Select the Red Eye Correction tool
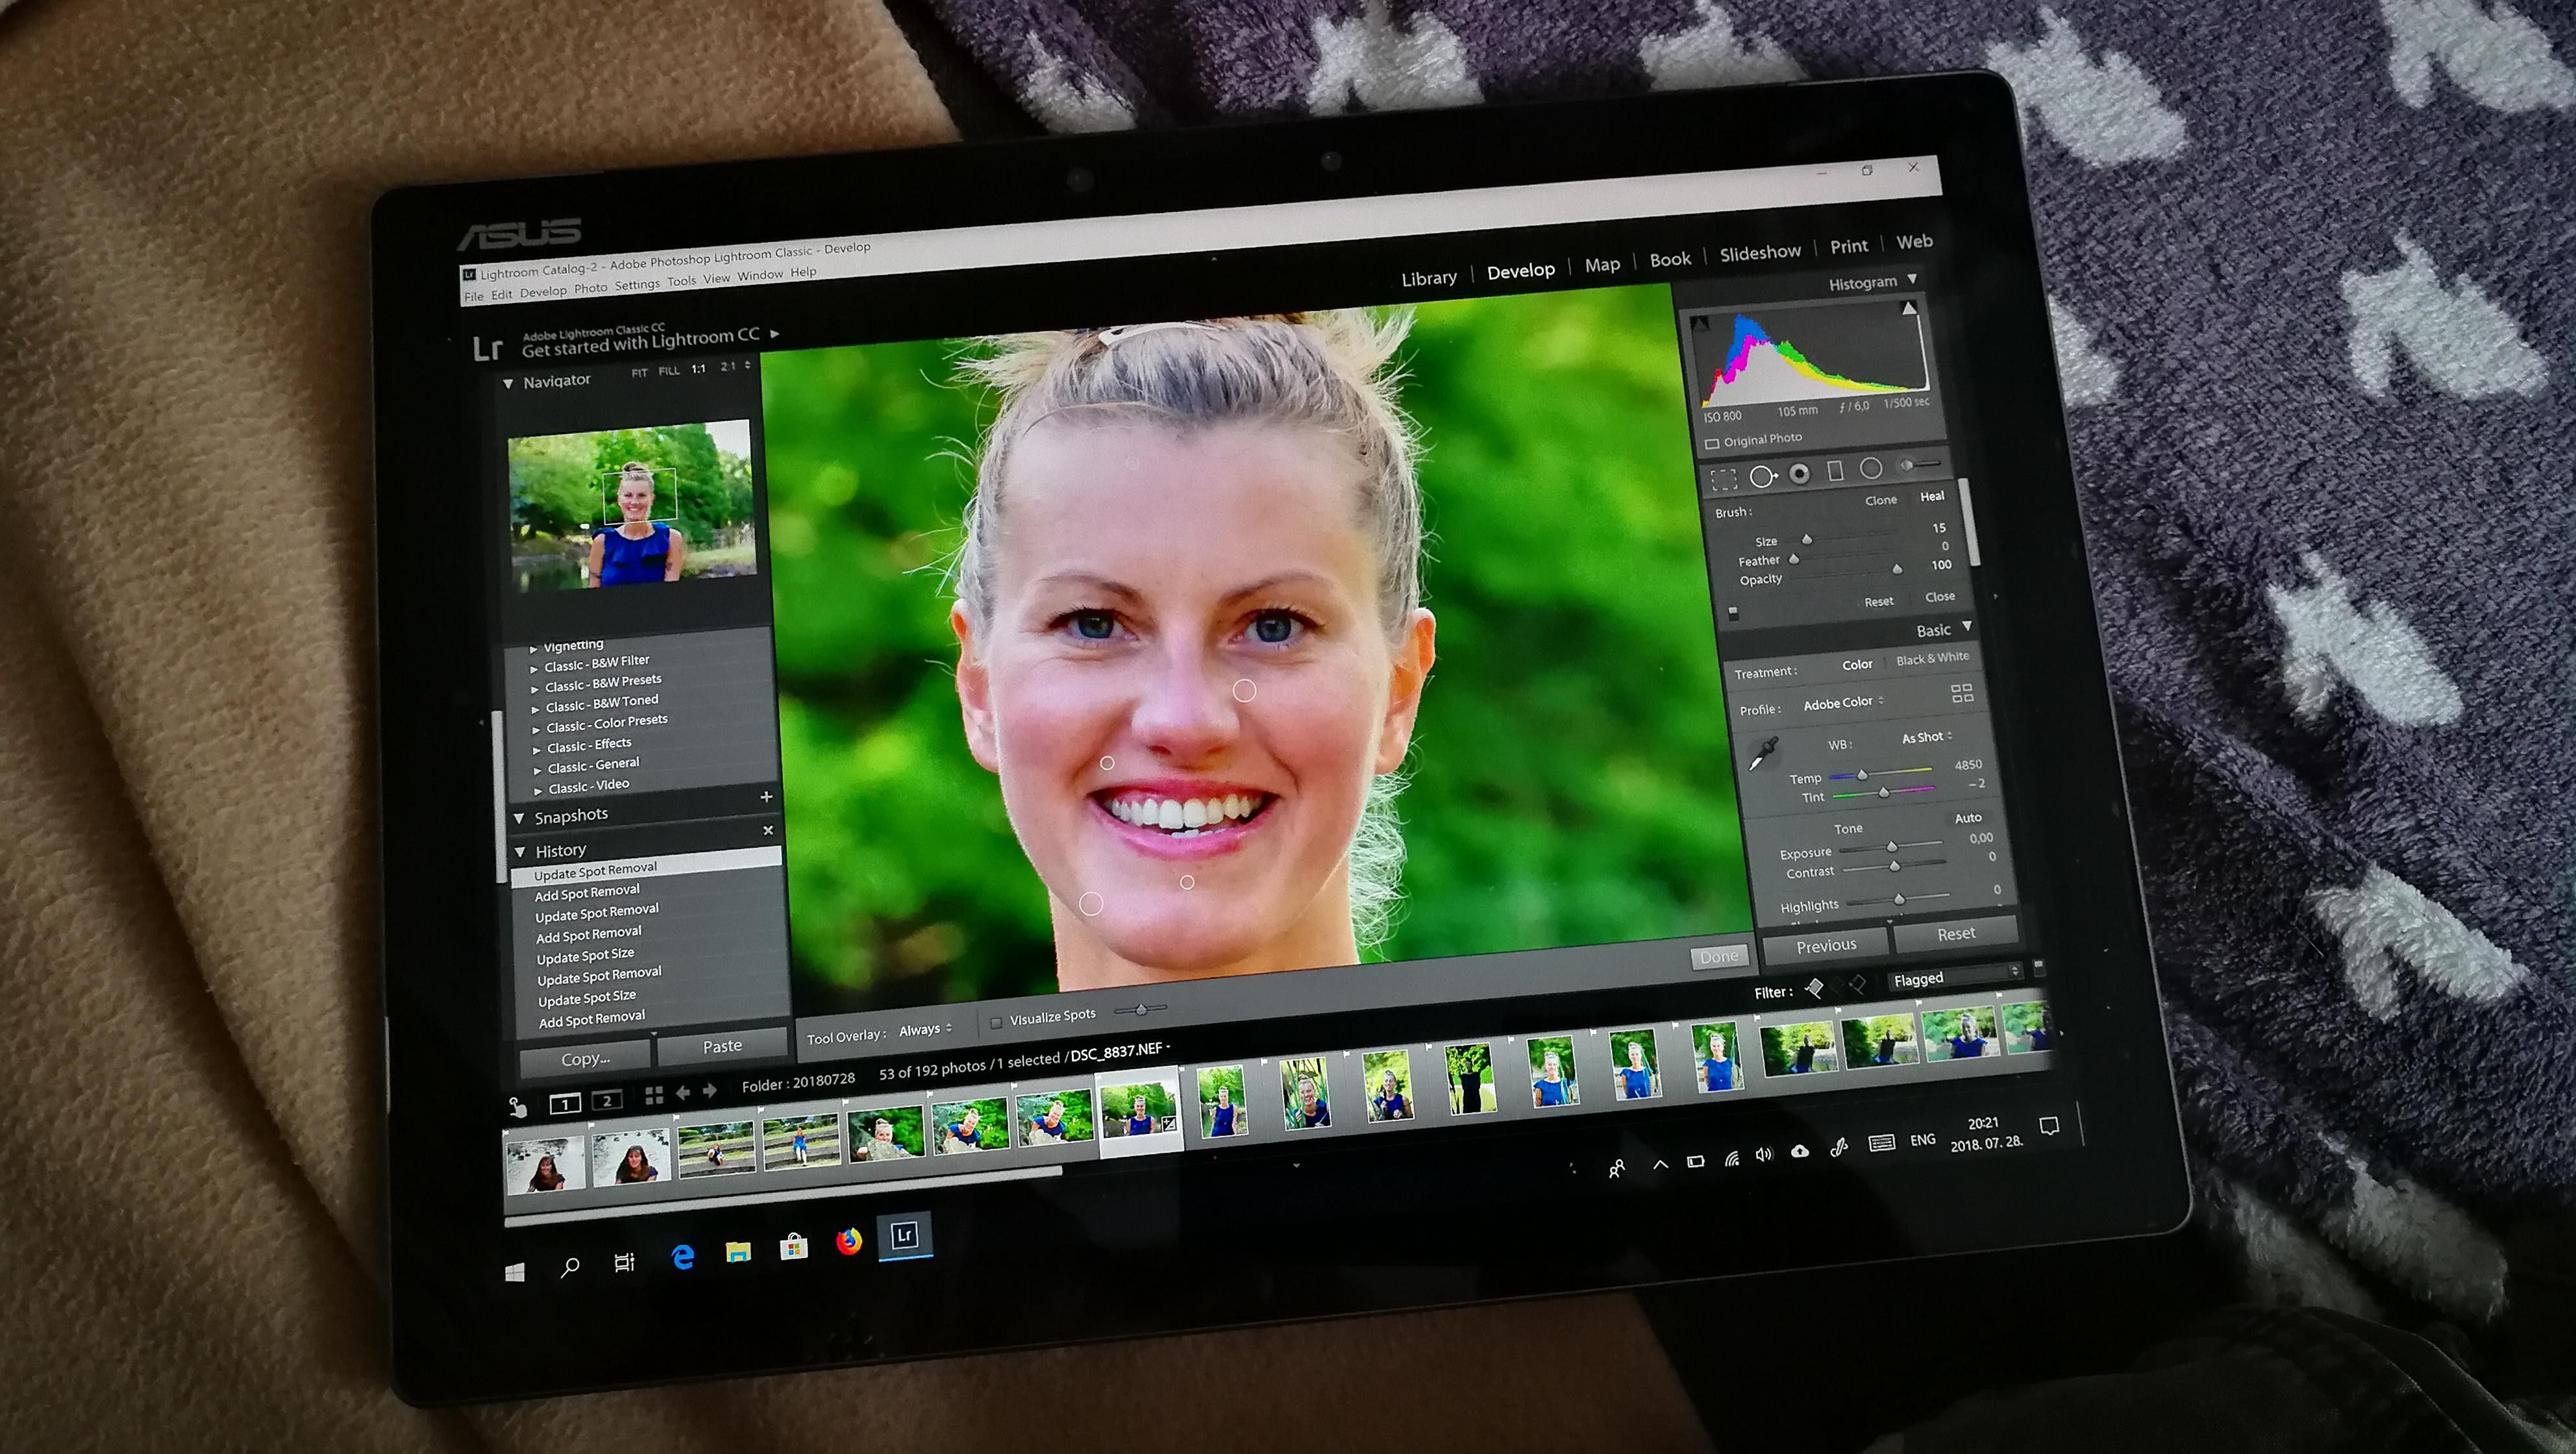The height and width of the screenshot is (1454, 2576). [1799, 473]
